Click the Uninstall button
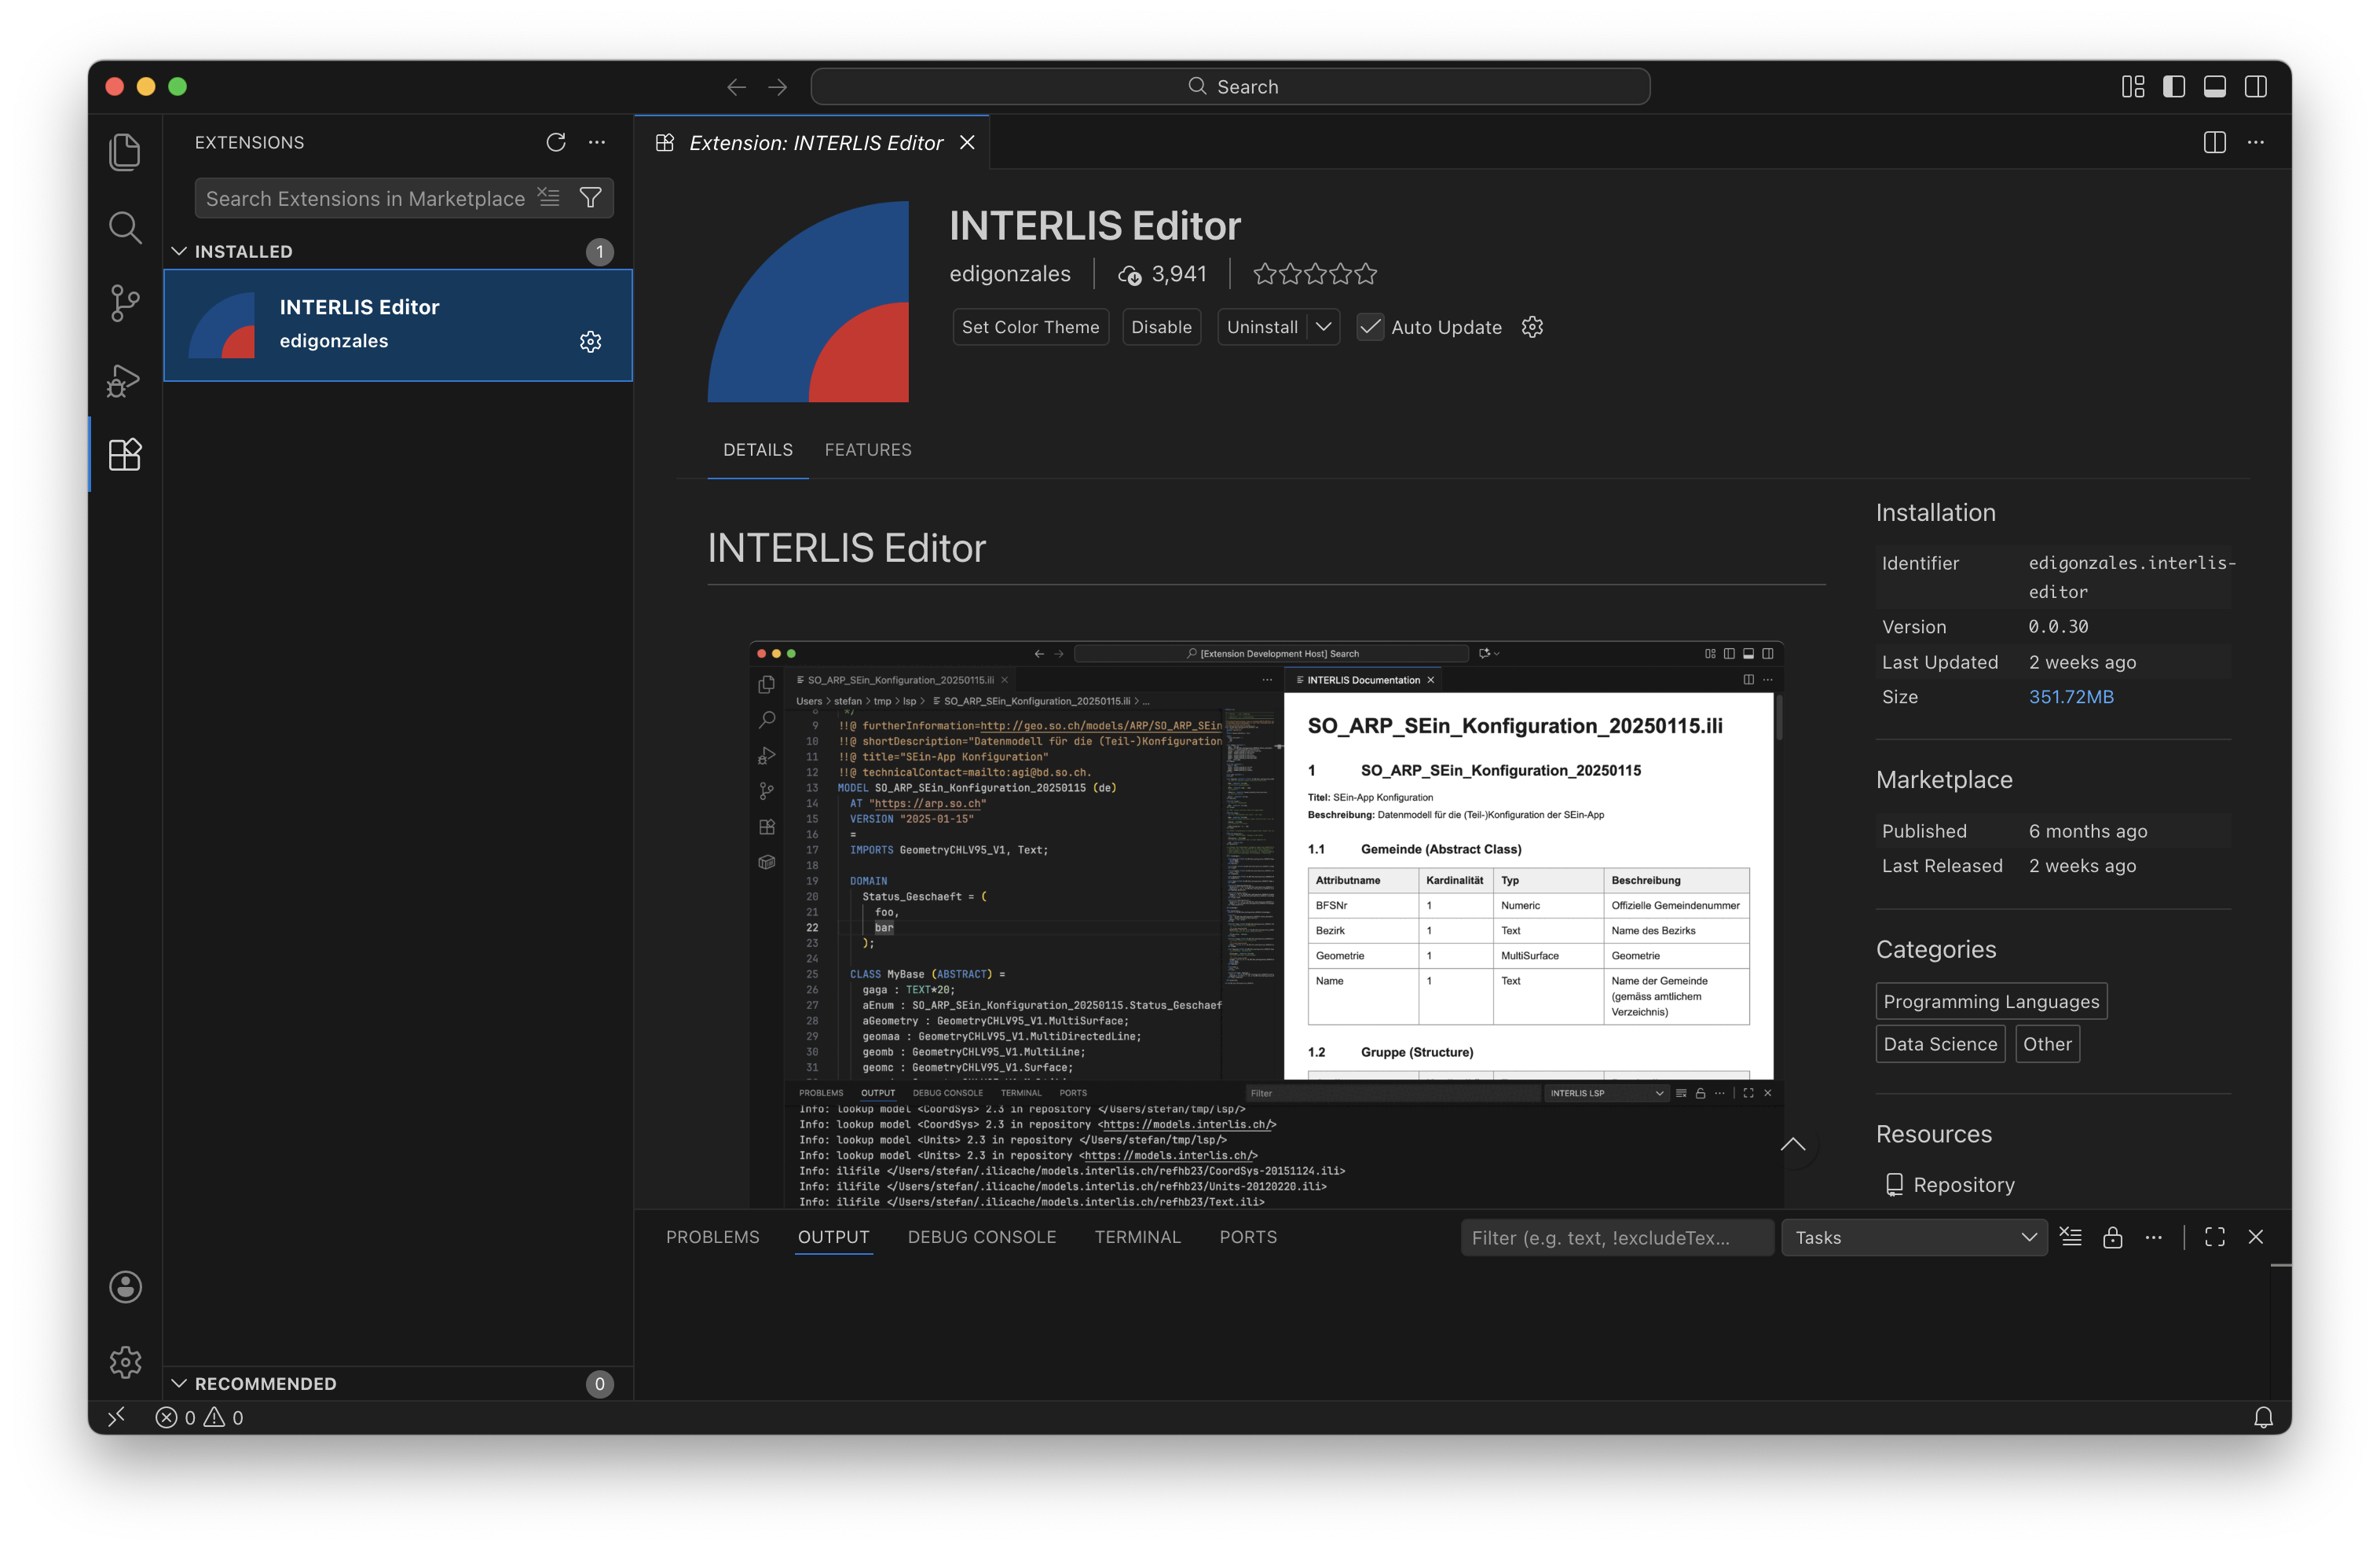 (x=1262, y=327)
